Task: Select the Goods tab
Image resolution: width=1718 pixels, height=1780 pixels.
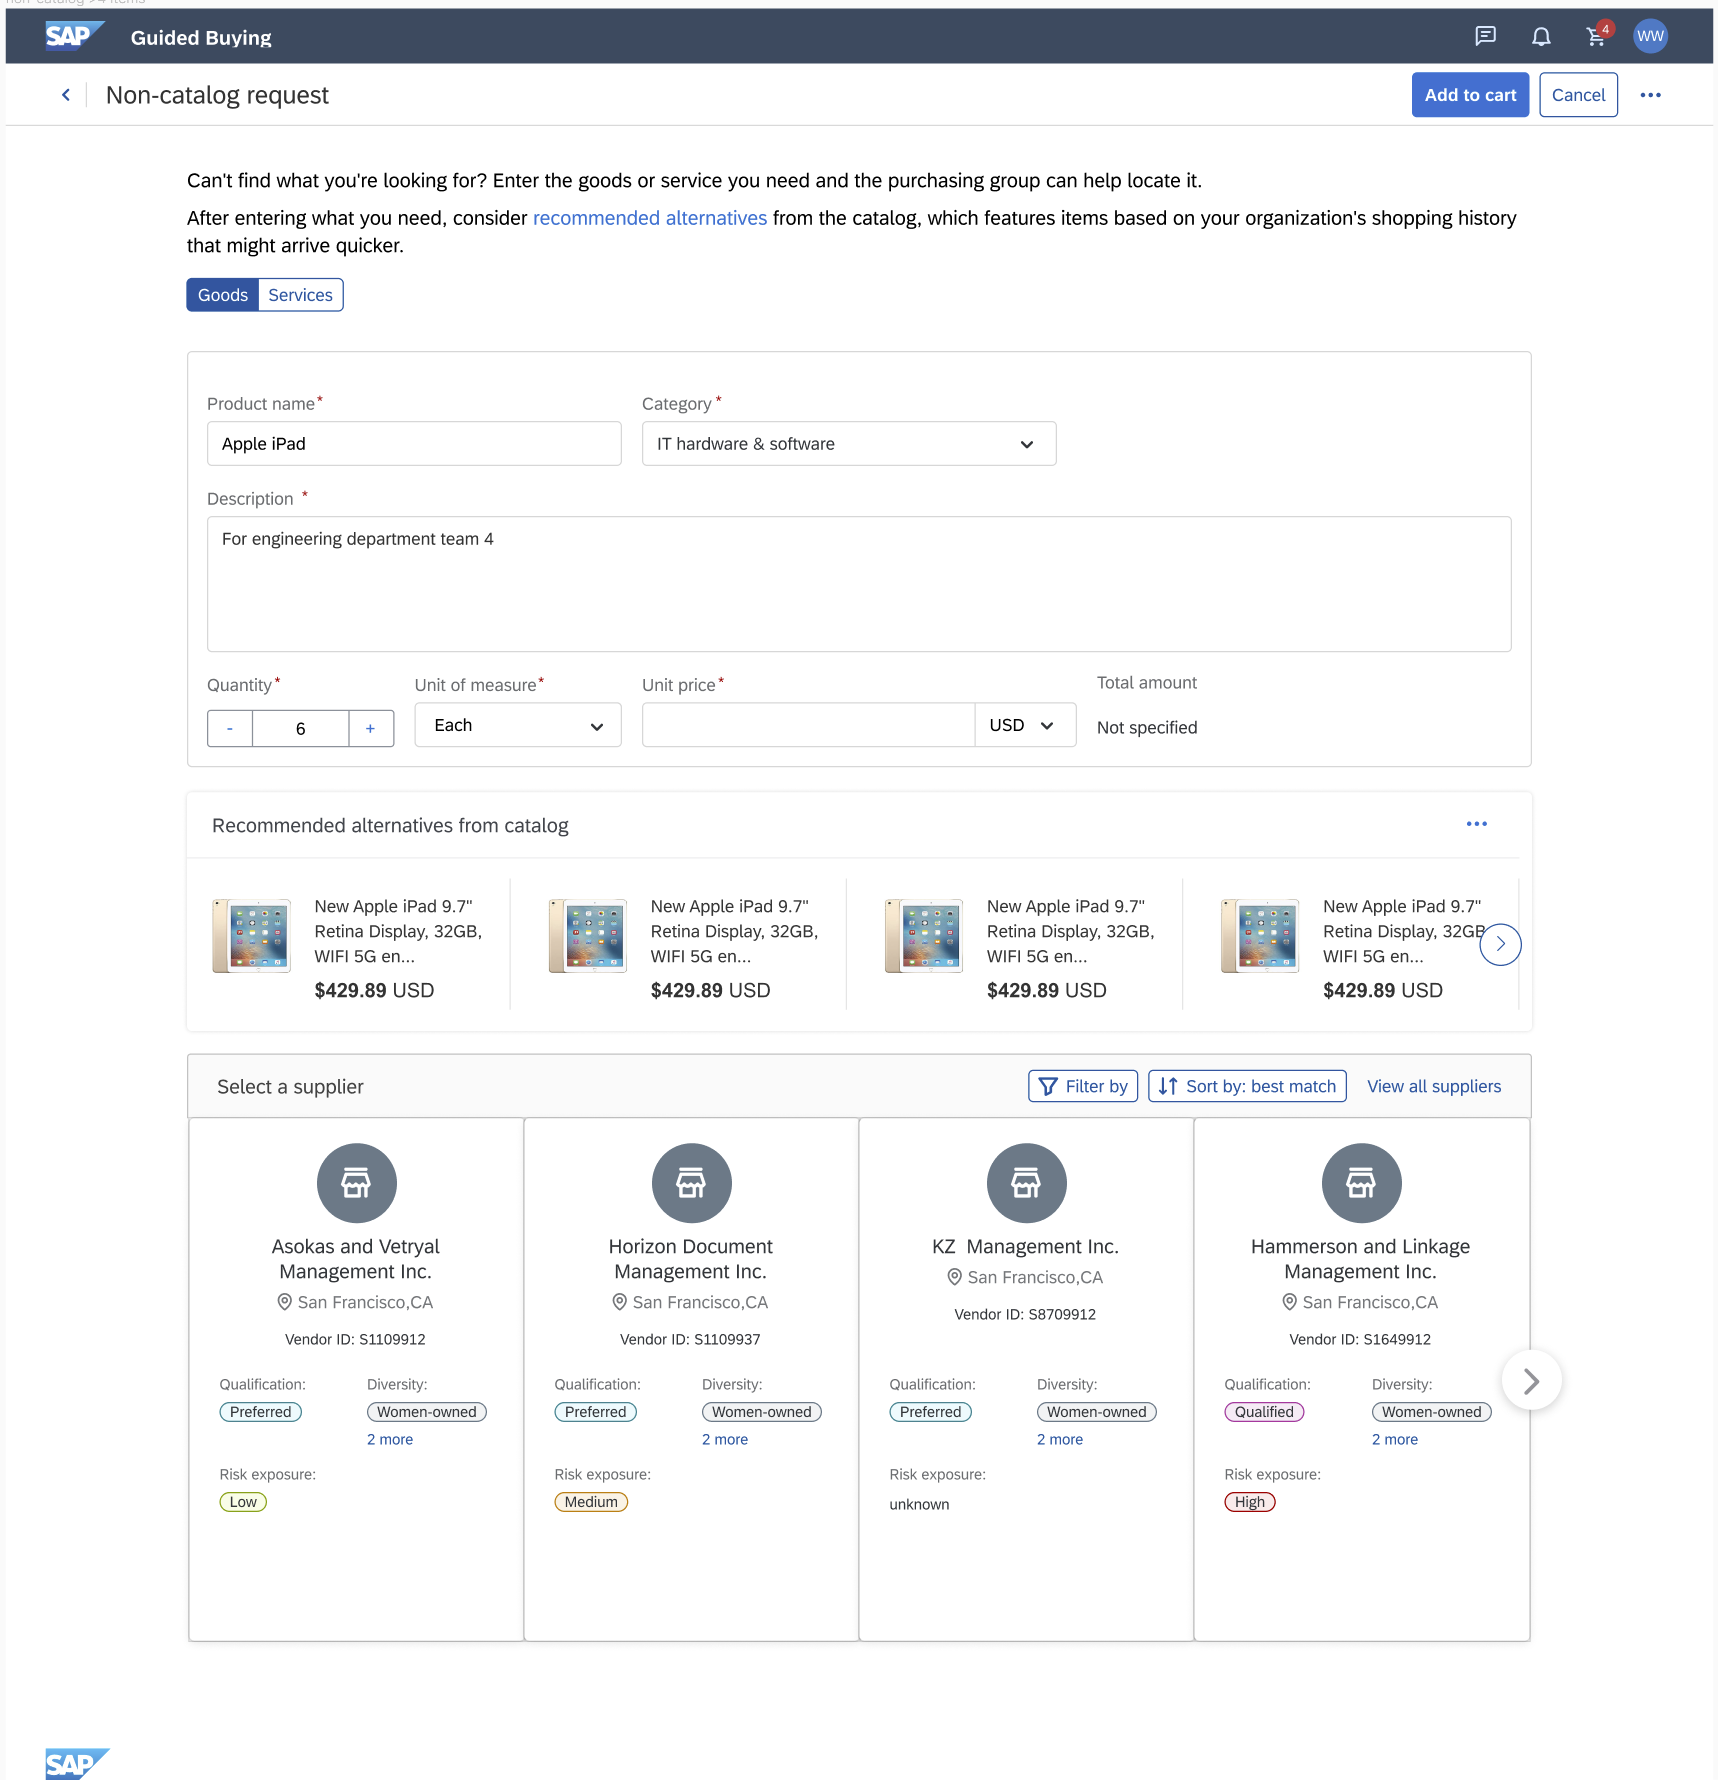Action: click(x=223, y=295)
